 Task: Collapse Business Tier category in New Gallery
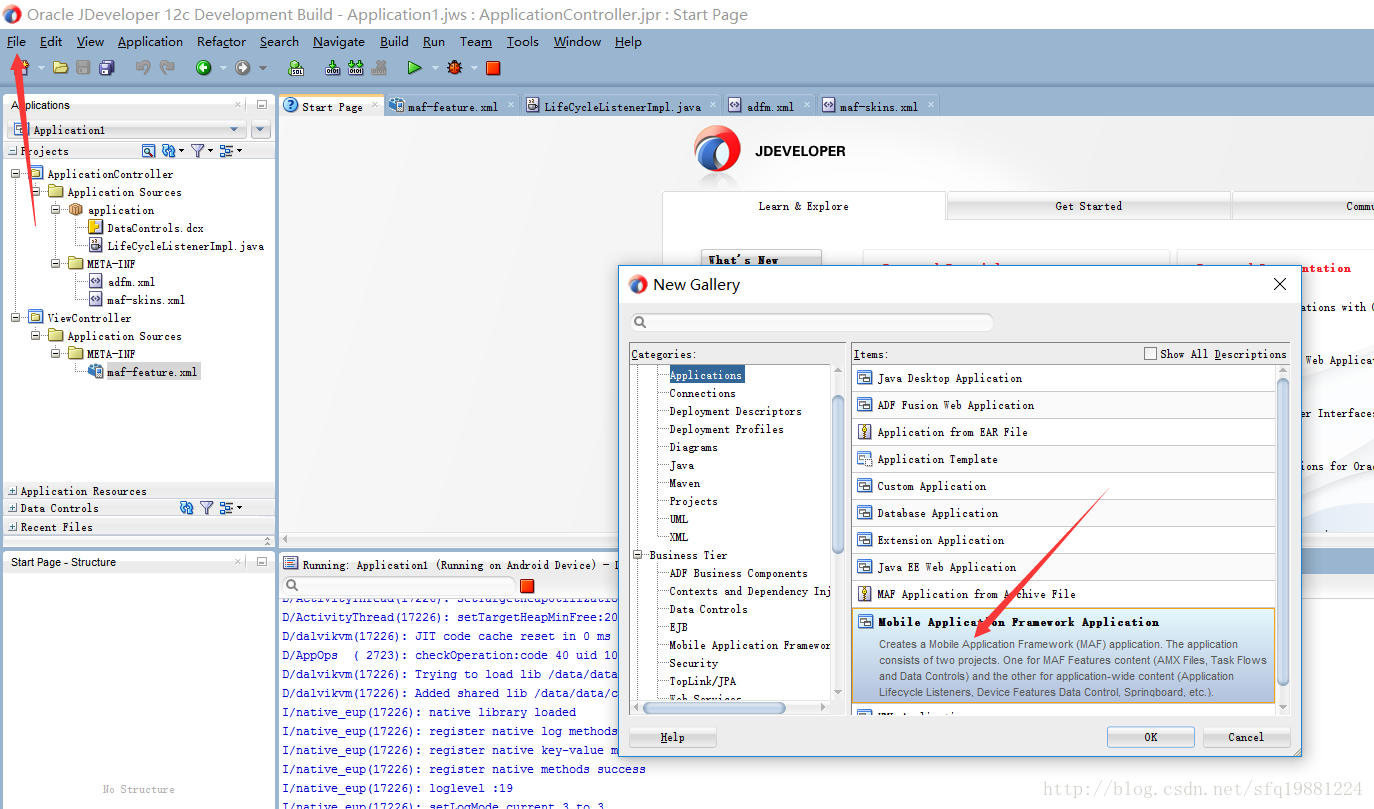[x=637, y=555]
